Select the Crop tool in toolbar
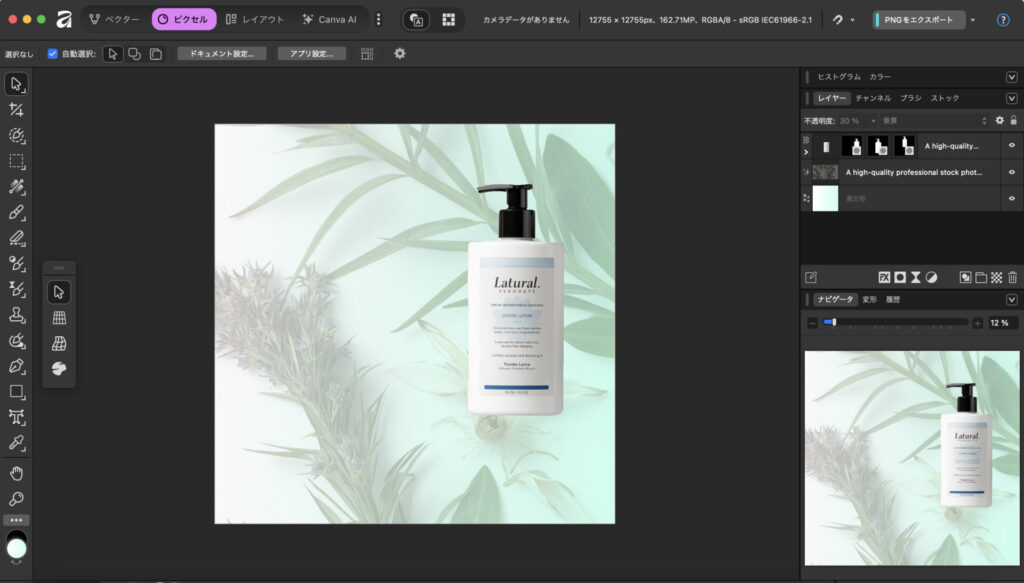 16,109
